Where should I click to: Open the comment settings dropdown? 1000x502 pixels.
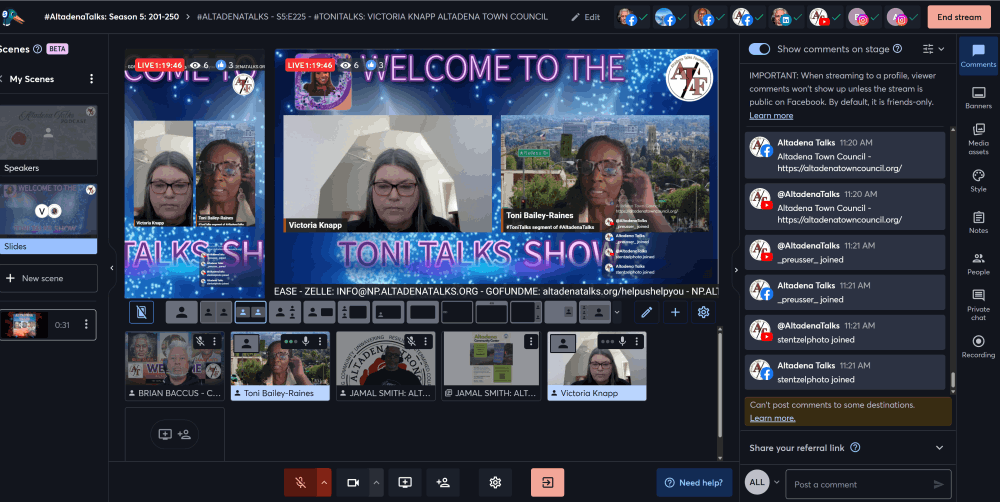pos(932,48)
